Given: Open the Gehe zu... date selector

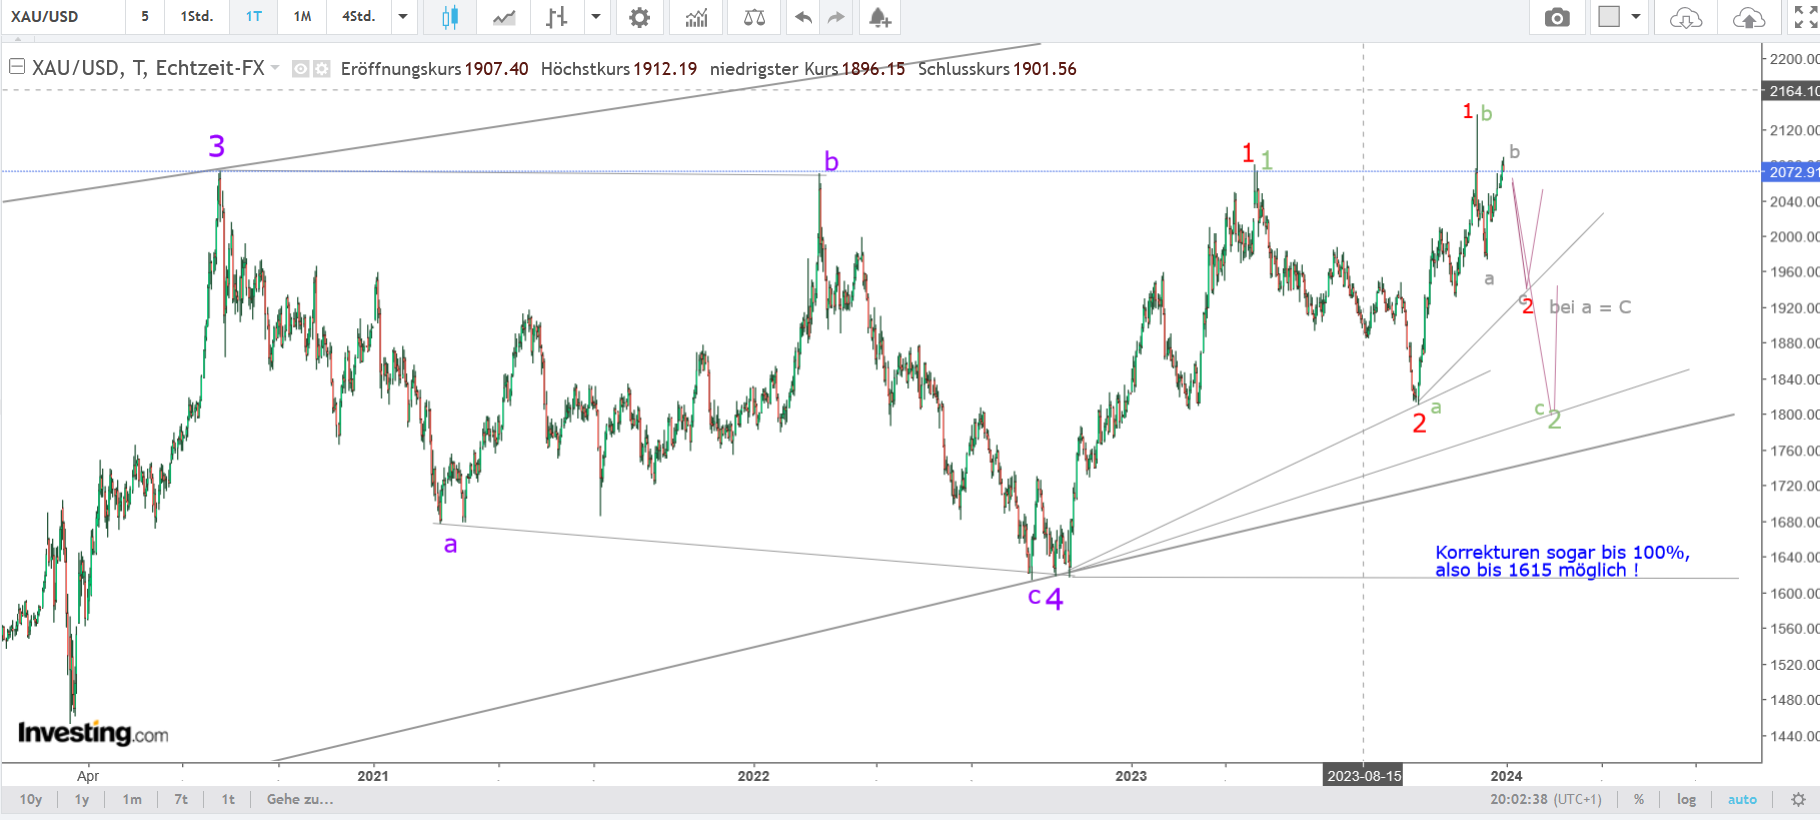Looking at the screenshot, I should pos(300,799).
